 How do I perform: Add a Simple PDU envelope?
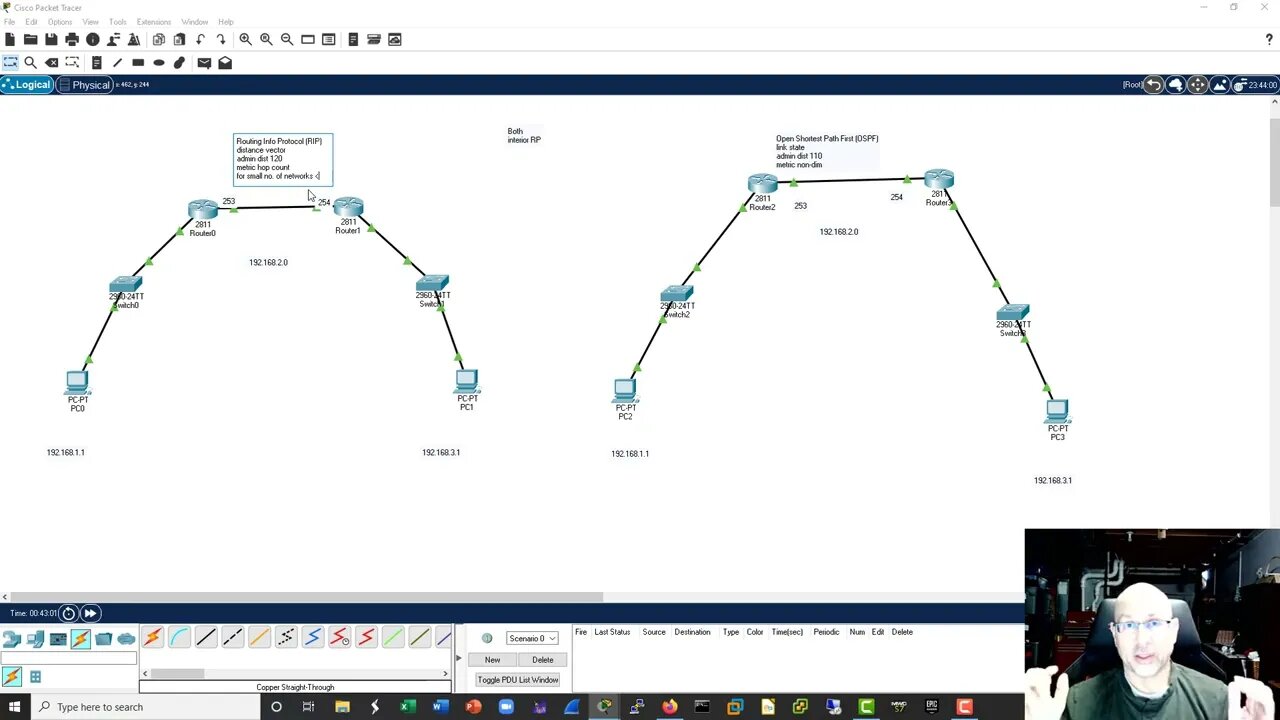(x=204, y=62)
